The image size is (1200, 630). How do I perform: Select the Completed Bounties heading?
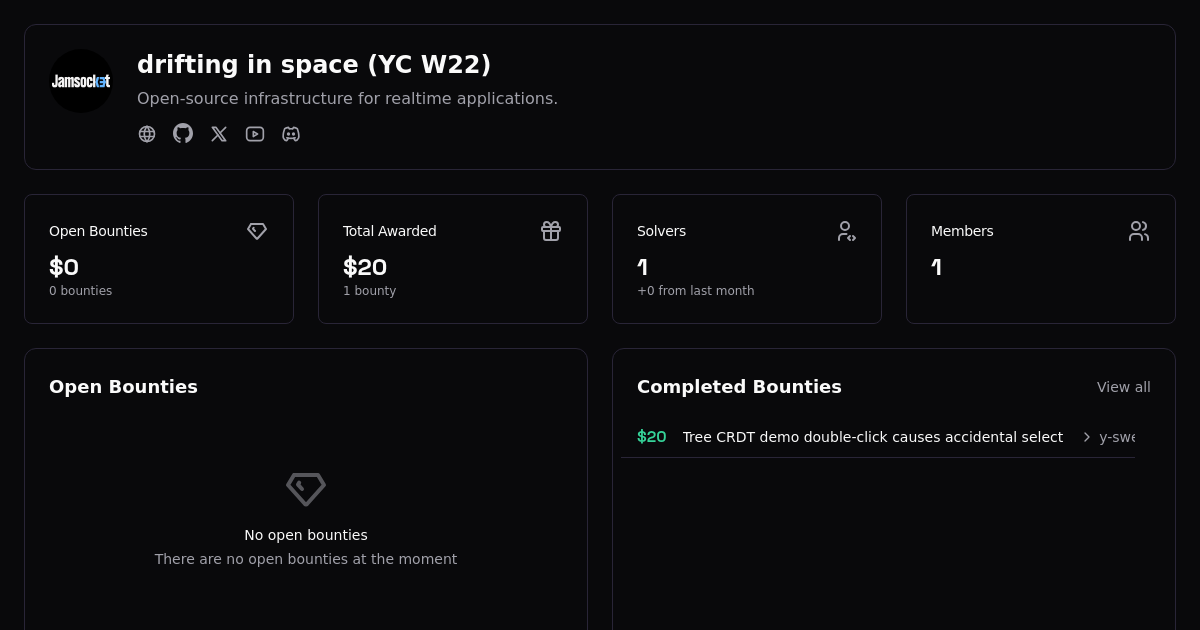pos(739,387)
